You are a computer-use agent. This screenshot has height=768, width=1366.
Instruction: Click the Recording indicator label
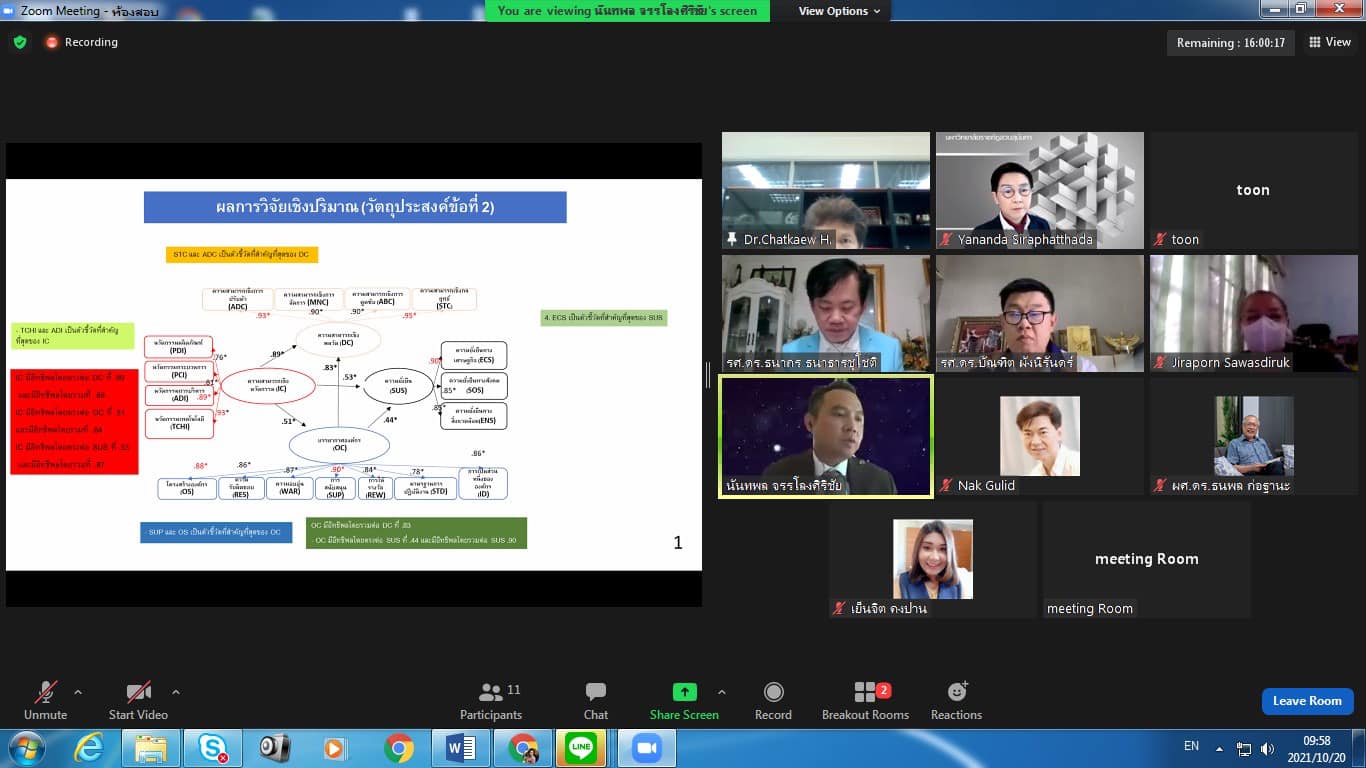pos(90,42)
